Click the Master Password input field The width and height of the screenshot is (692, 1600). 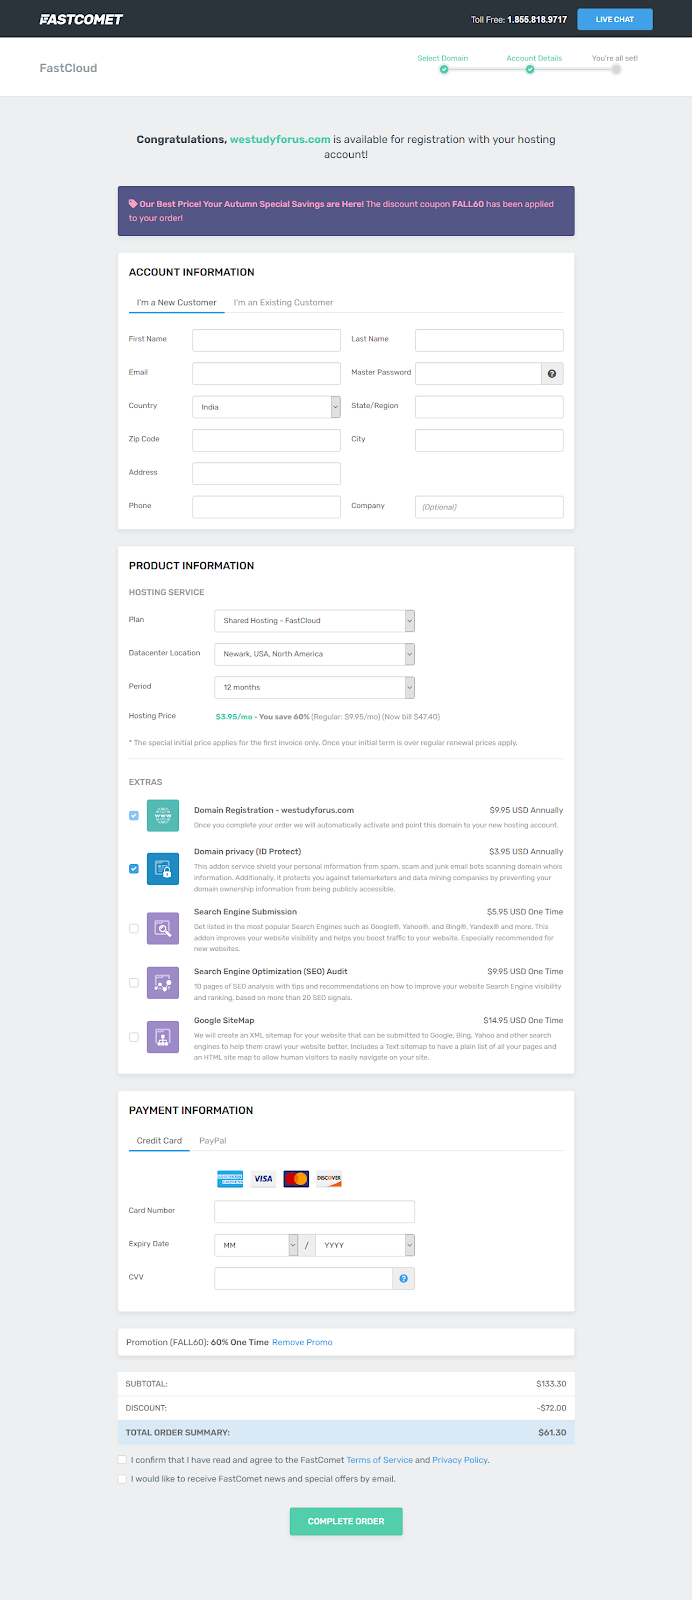pos(478,373)
